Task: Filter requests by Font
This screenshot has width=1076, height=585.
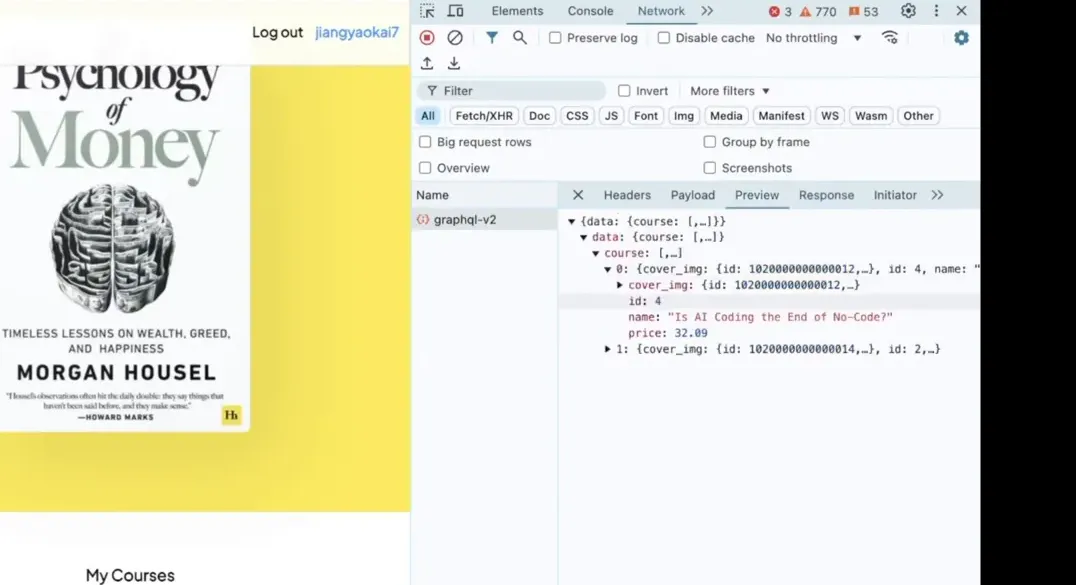Action: (x=645, y=116)
